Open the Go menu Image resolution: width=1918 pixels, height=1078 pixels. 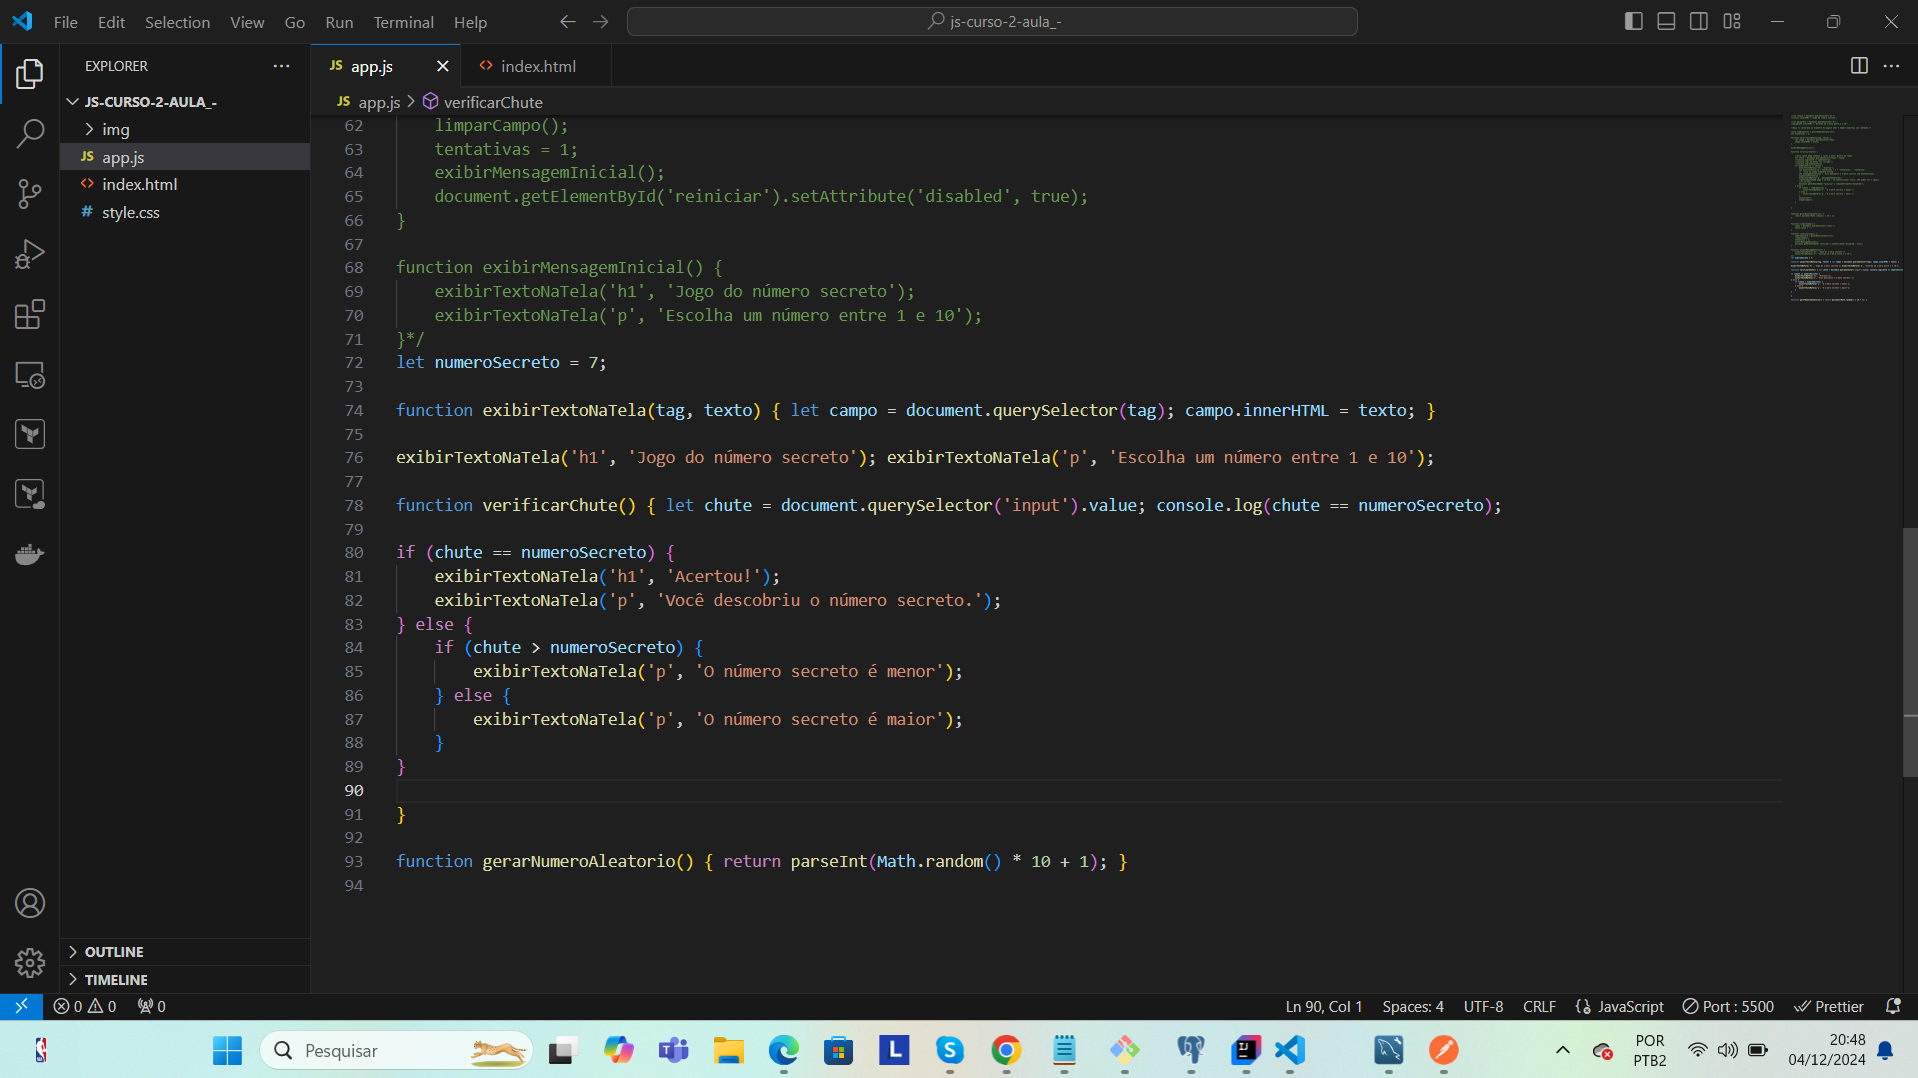coord(294,22)
